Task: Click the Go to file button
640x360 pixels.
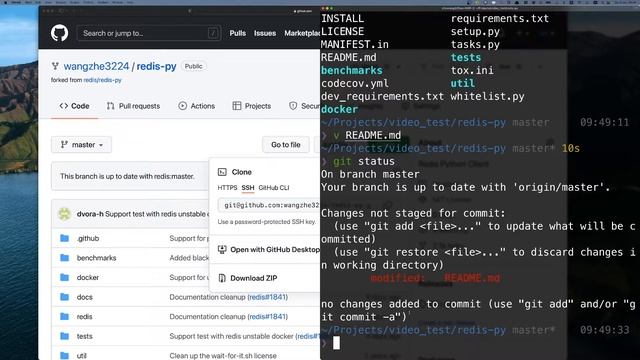Action: coord(286,144)
